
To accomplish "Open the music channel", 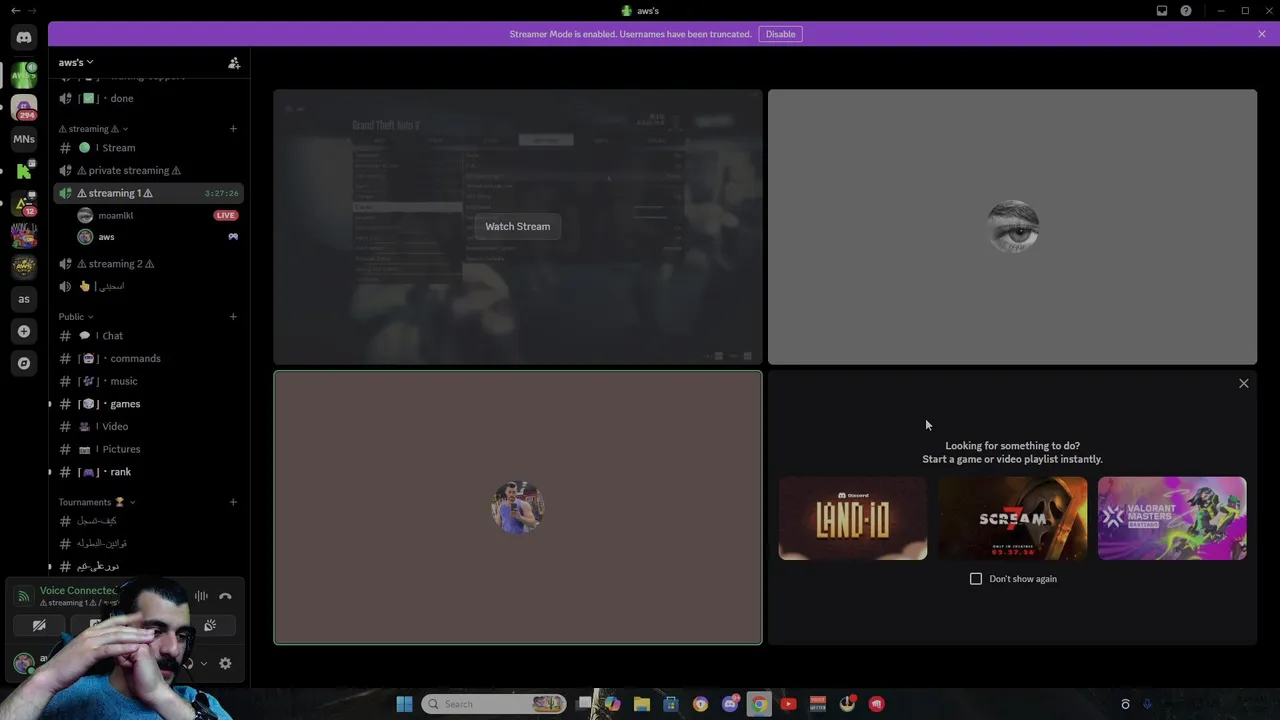I will (148, 381).
